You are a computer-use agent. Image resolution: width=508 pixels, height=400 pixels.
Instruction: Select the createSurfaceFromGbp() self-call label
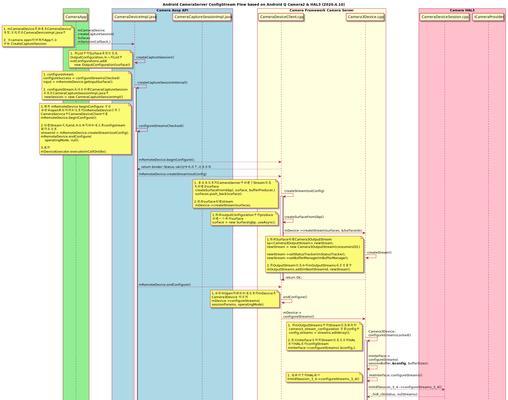[x=304, y=217]
